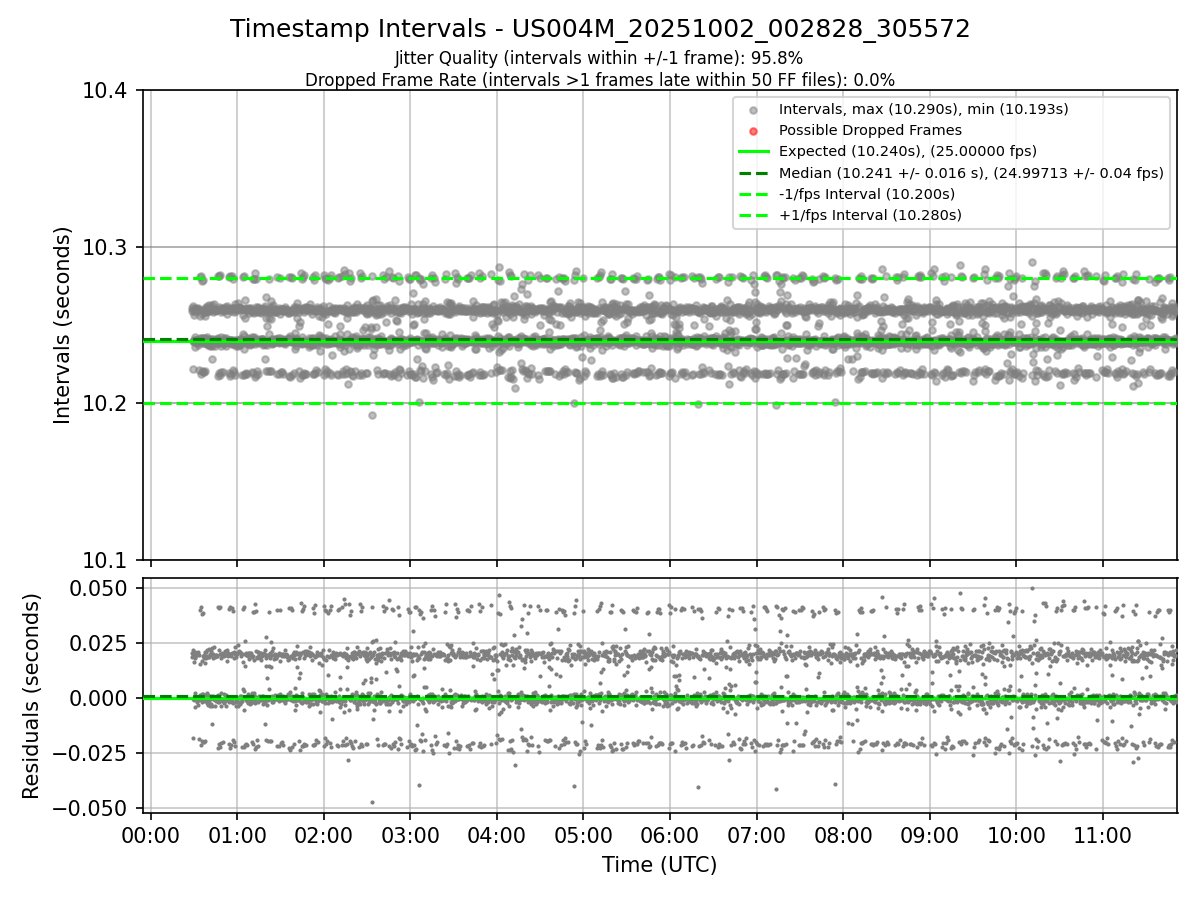Click the red dropped-frames marker in the legend
Viewport: 1200px width, 900px height.
coord(754,131)
